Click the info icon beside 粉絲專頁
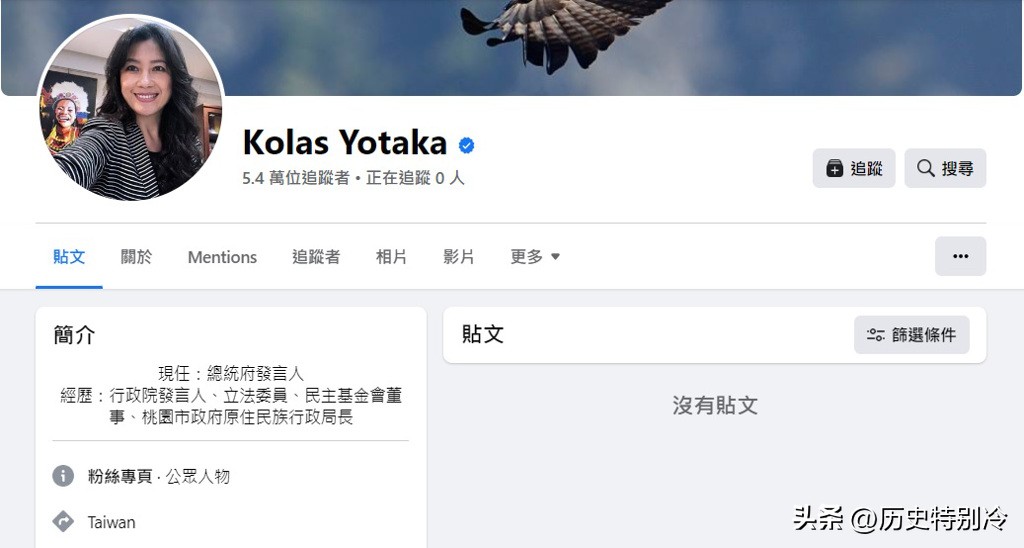The width and height of the screenshot is (1024, 548). pyautogui.click(x=63, y=476)
